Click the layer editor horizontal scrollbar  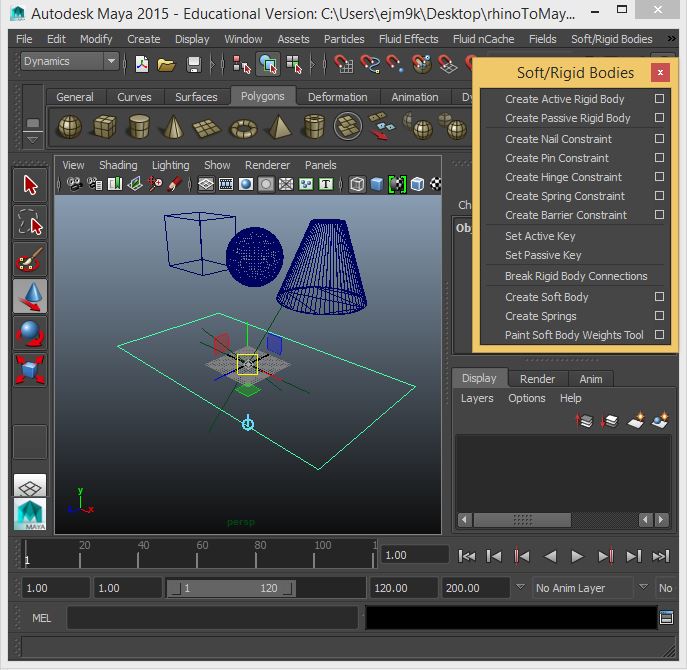click(x=521, y=520)
